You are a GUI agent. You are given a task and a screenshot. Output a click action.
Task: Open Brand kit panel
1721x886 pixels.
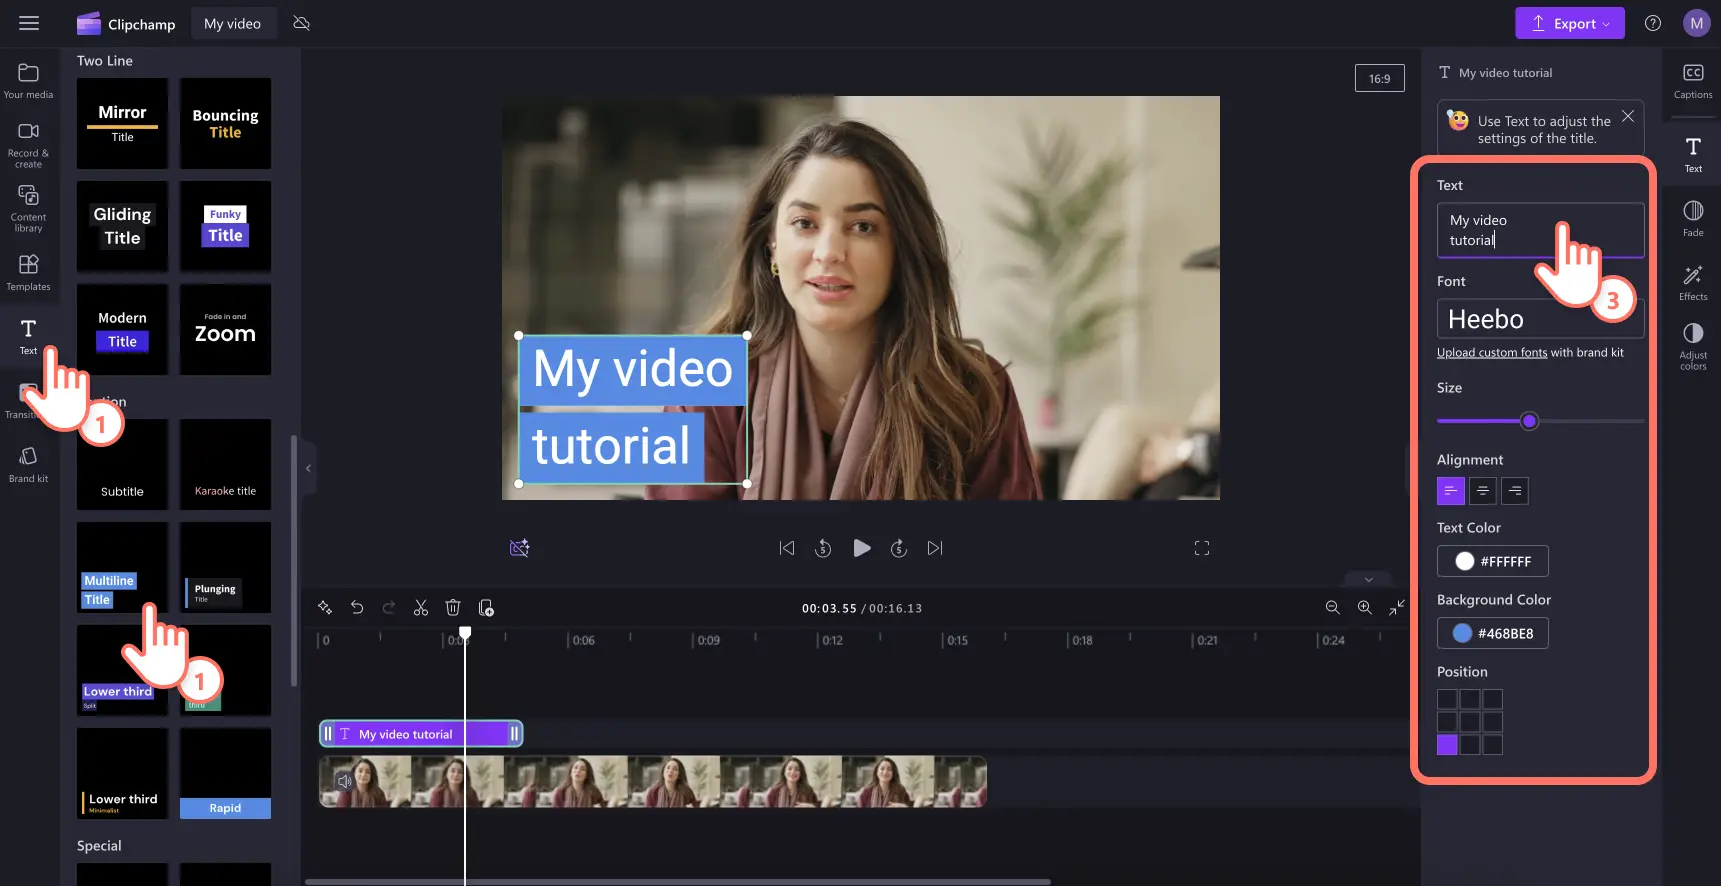pyautogui.click(x=28, y=464)
